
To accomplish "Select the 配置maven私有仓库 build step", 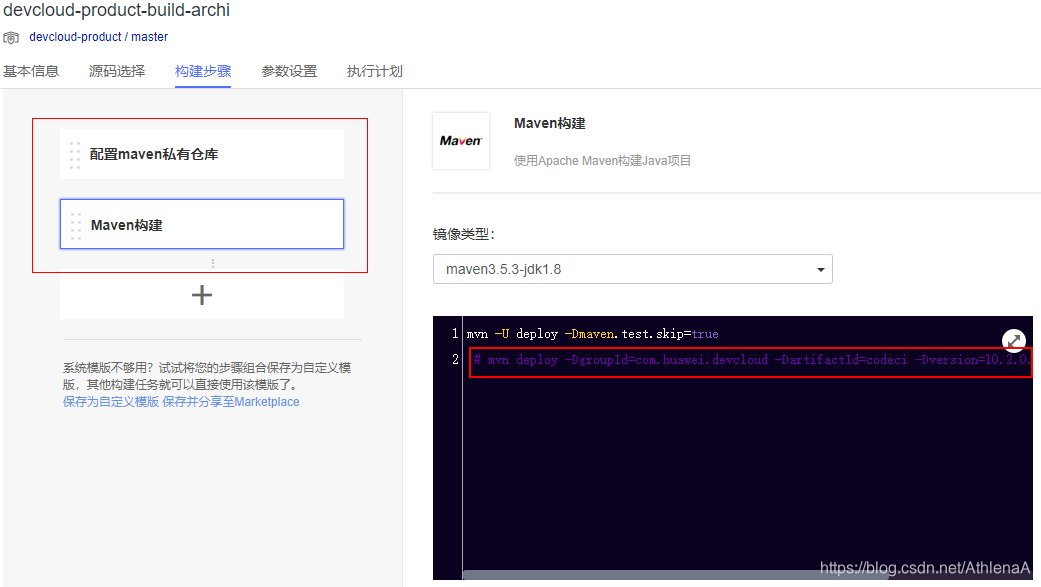I will (x=202, y=154).
